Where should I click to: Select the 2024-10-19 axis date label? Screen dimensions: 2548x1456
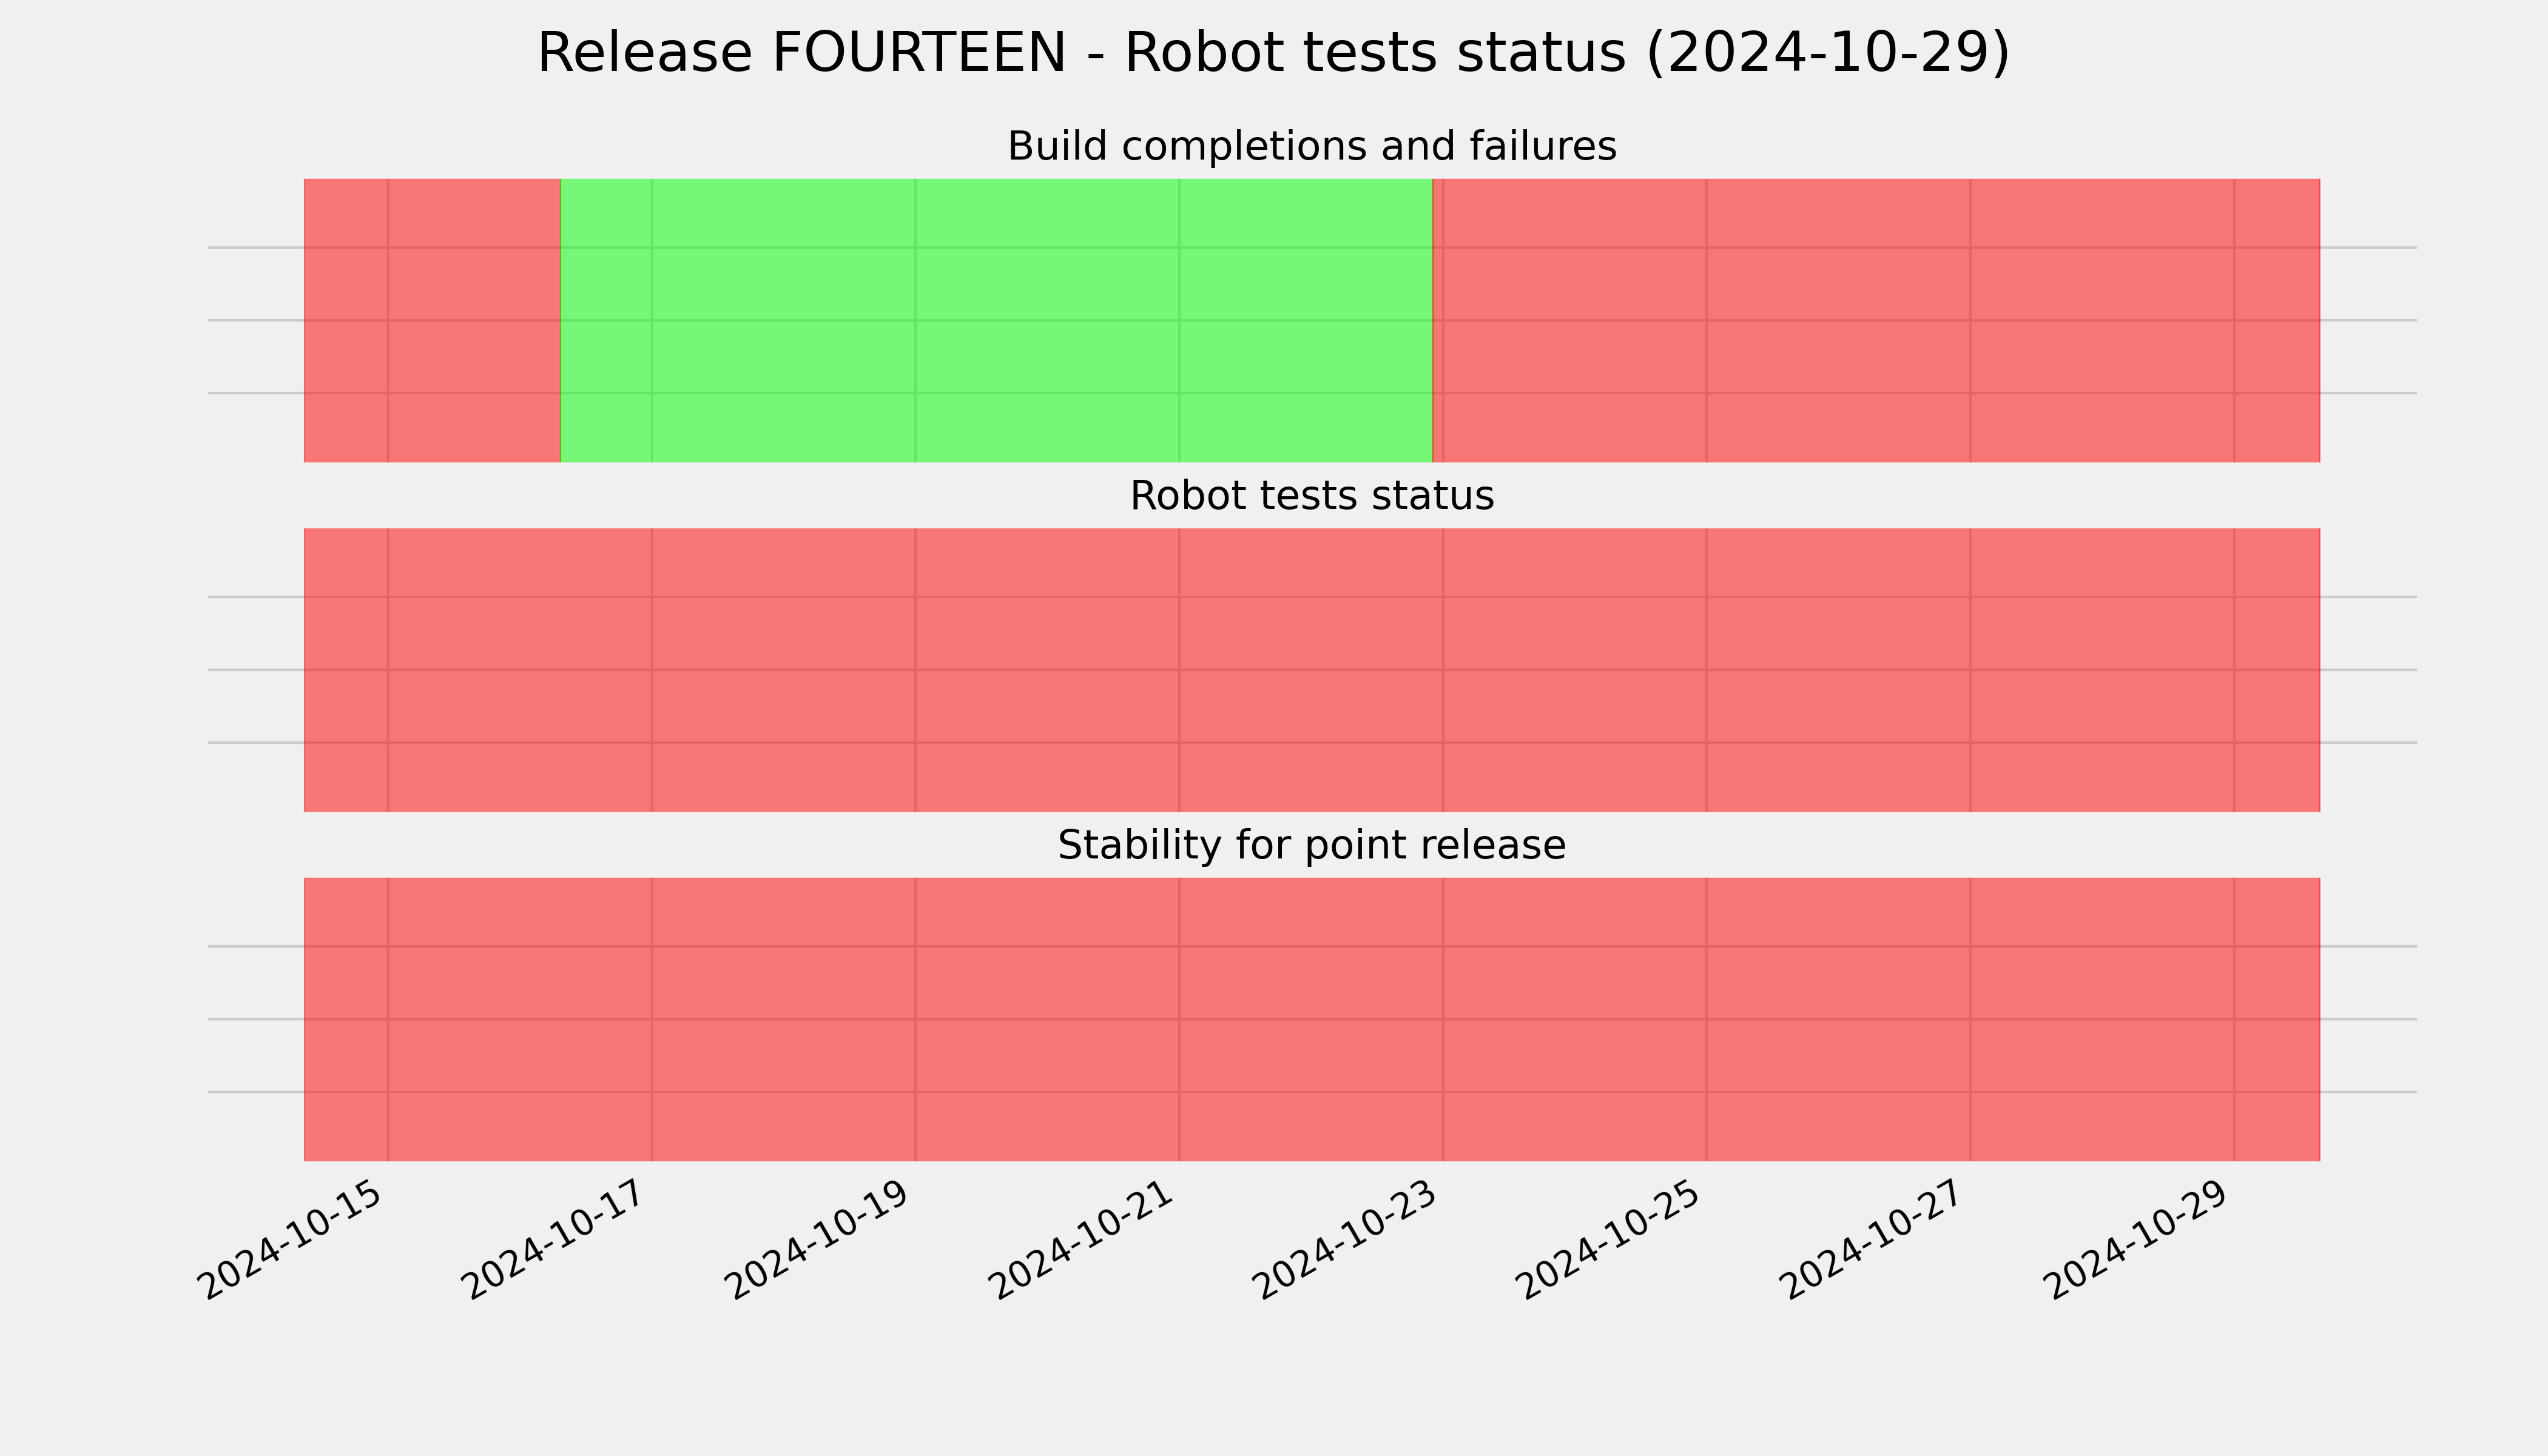tap(819, 1241)
